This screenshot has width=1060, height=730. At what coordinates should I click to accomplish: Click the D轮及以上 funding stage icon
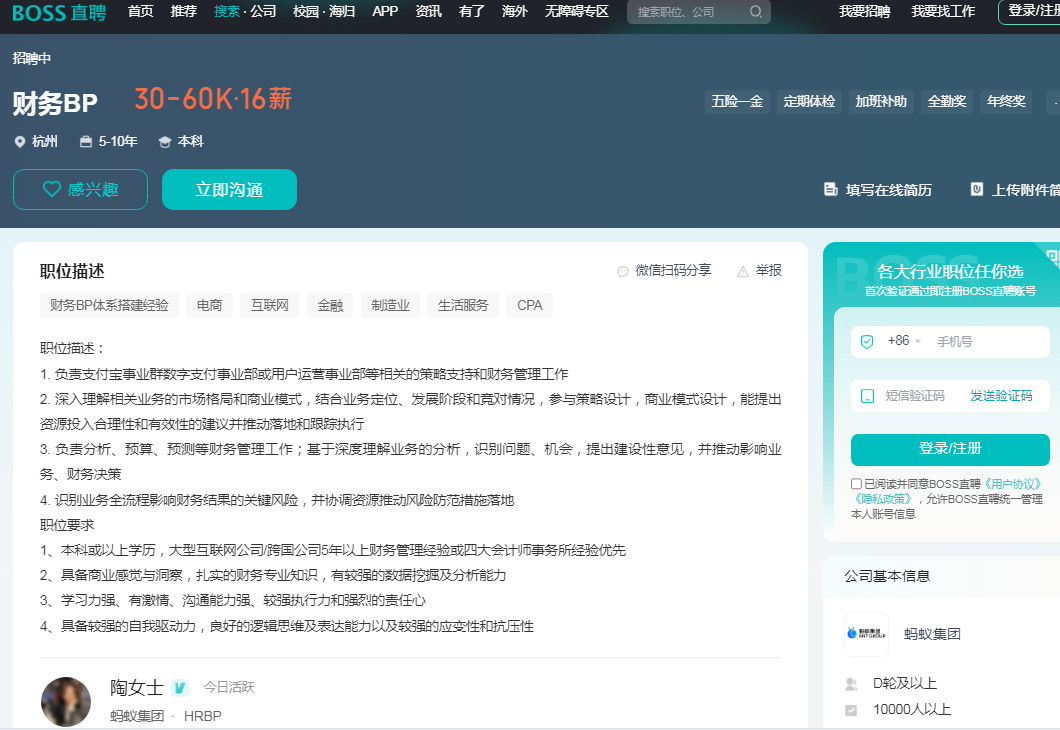(x=852, y=684)
